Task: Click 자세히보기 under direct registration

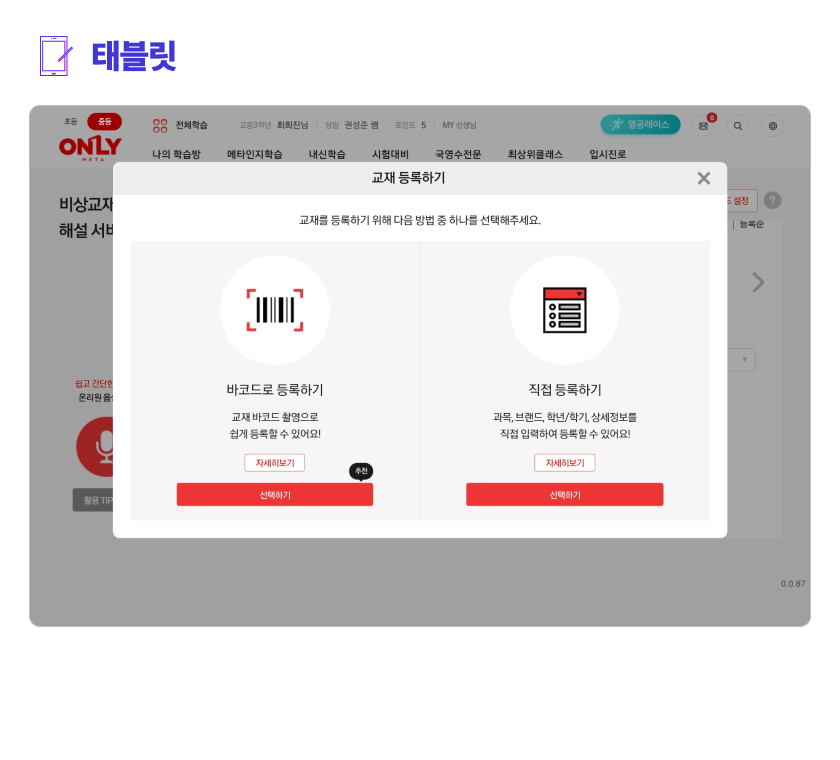Action: coord(565,463)
